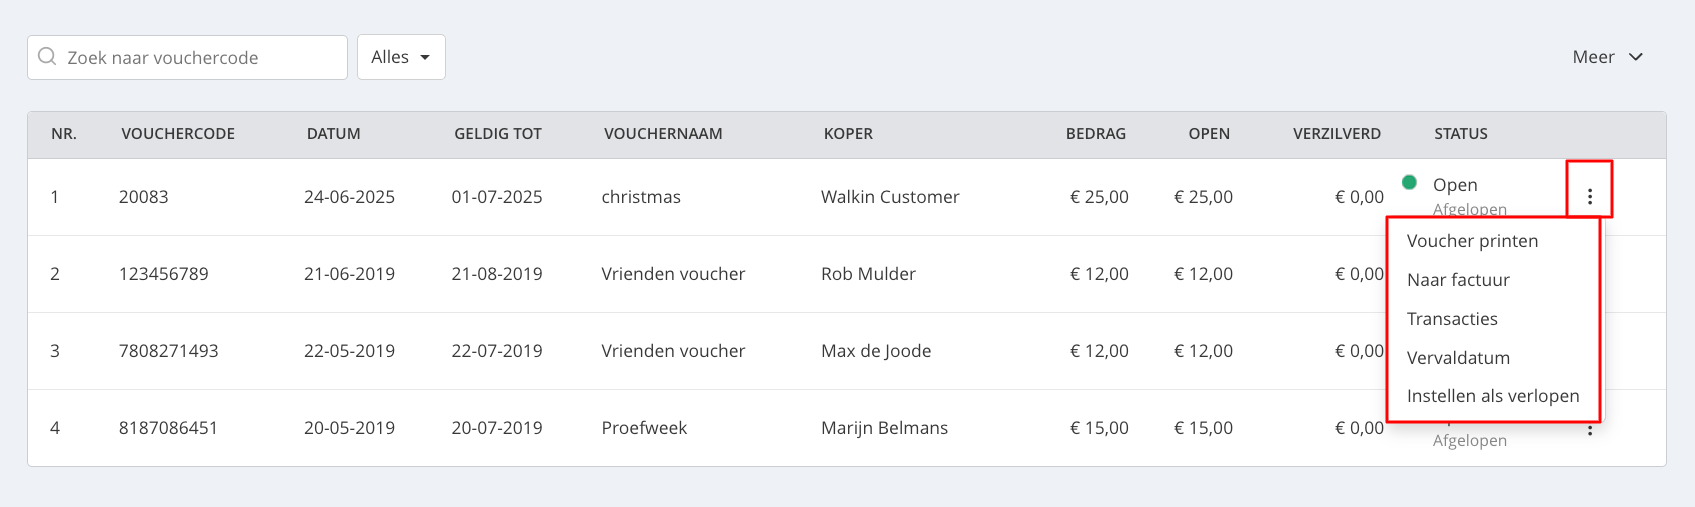Focus the Zoek naar vouchercode field
Image resolution: width=1695 pixels, height=507 pixels.
coord(187,57)
